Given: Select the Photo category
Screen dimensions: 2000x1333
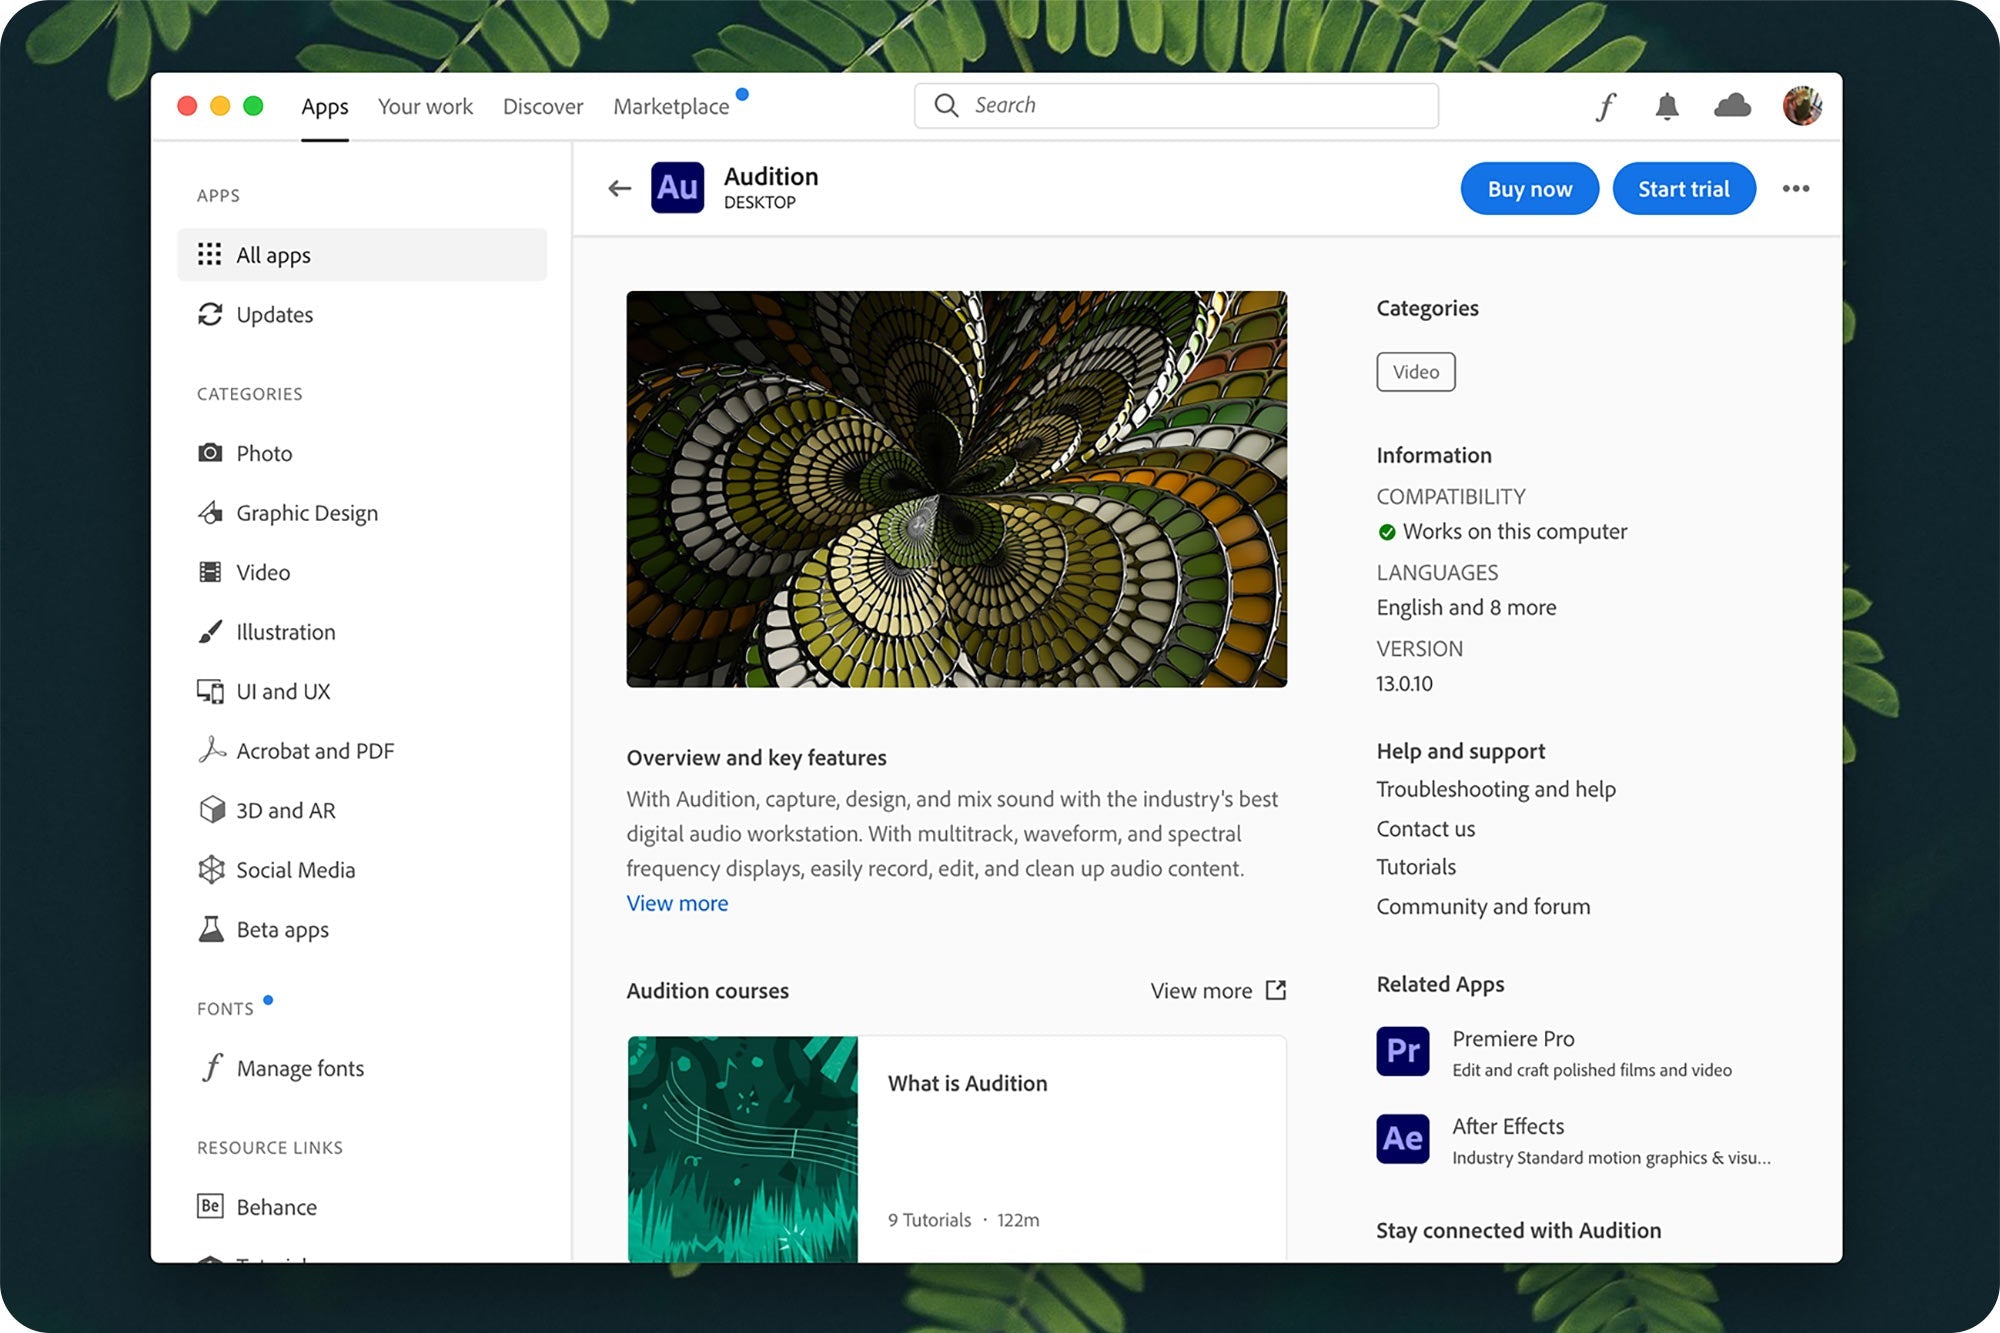Looking at the screenshot, I should [264, 453].
